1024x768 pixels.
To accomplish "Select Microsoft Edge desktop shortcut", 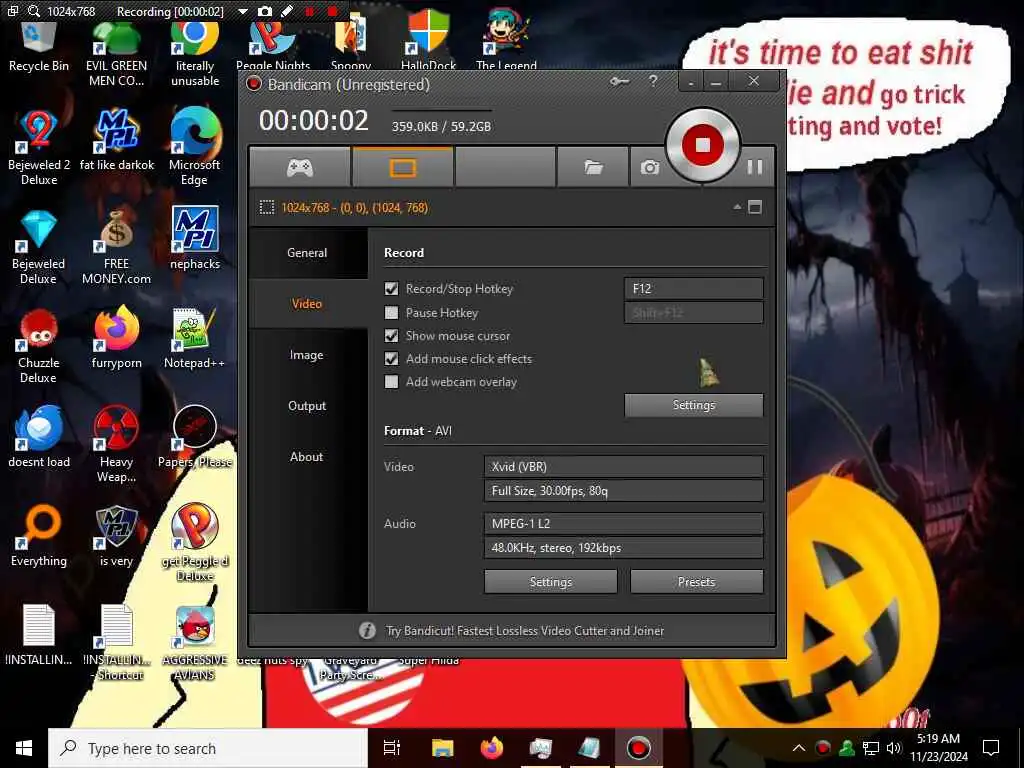I will (x=195, y=148).
